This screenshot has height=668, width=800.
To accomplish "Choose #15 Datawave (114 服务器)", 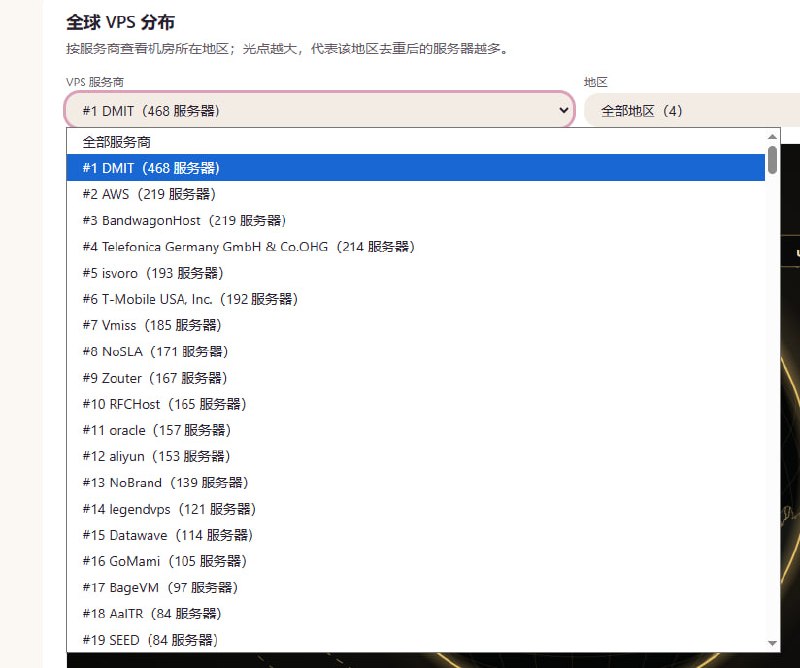I will coord(415,535).
